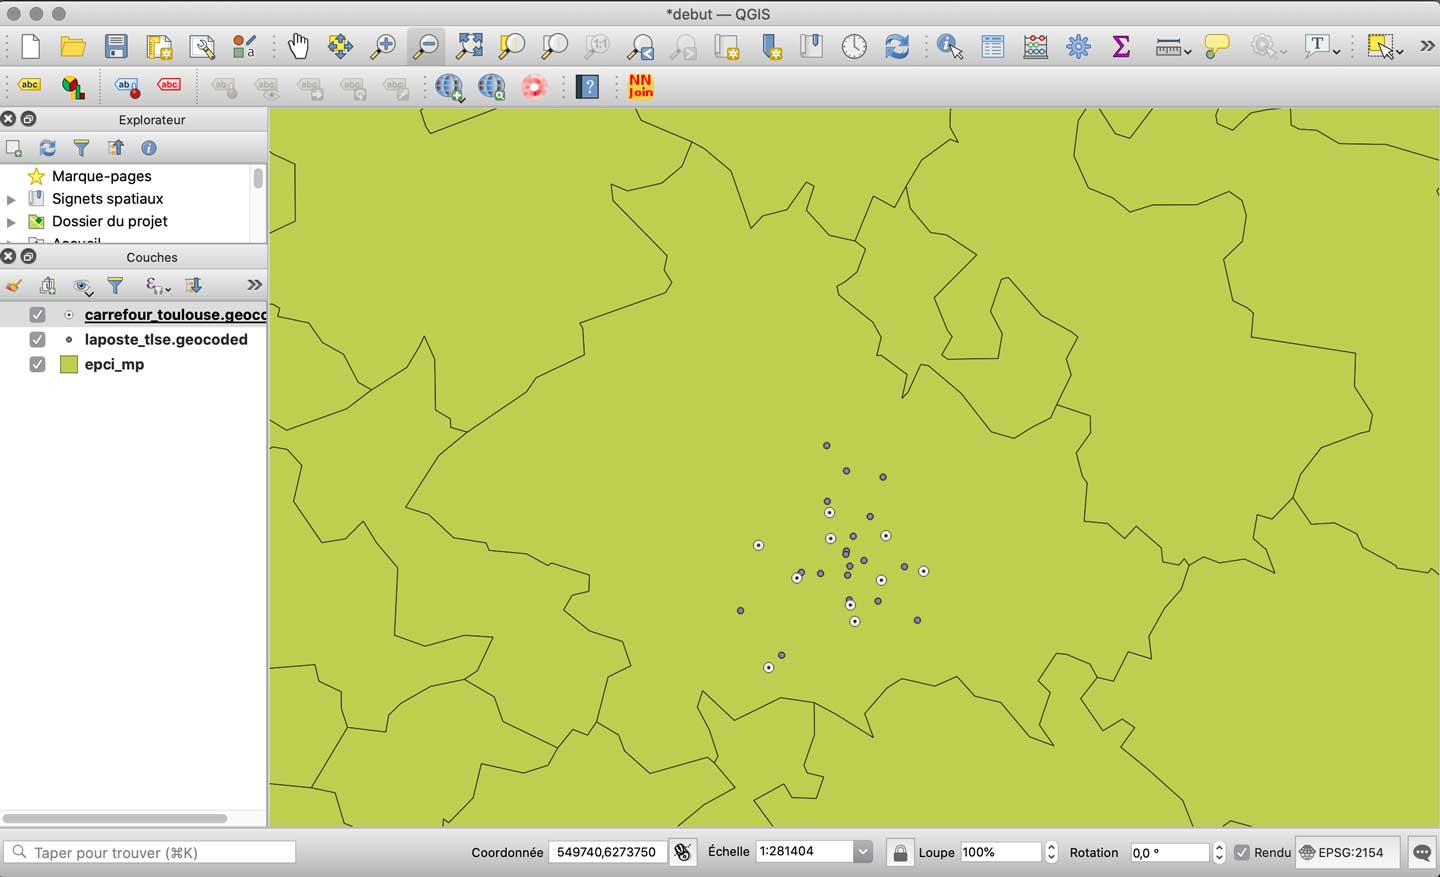Image resolution: width=1440 pixels, height=877 pixels.
Task: Show hidden main toolbar items chevron
Action: pos(1427,46)
